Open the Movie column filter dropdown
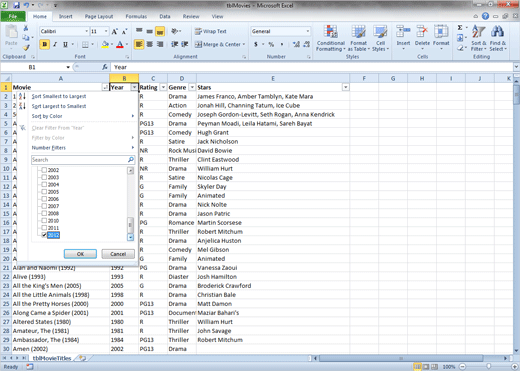This screenshot has height=371, width=520. click(105, 87)
